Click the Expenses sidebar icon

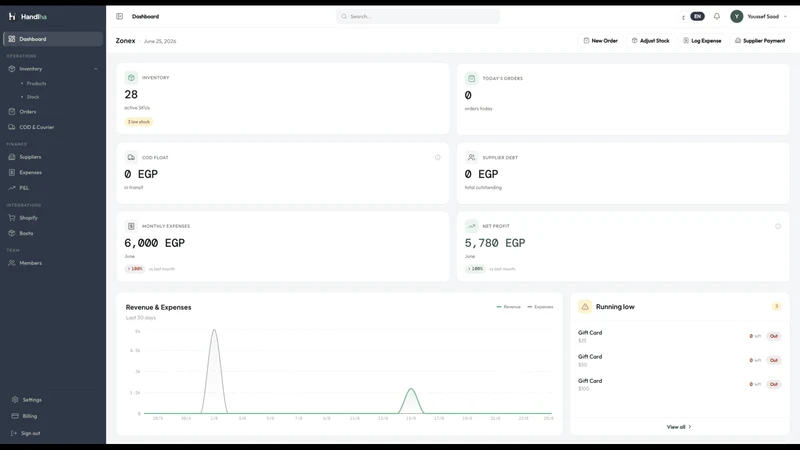12,172
